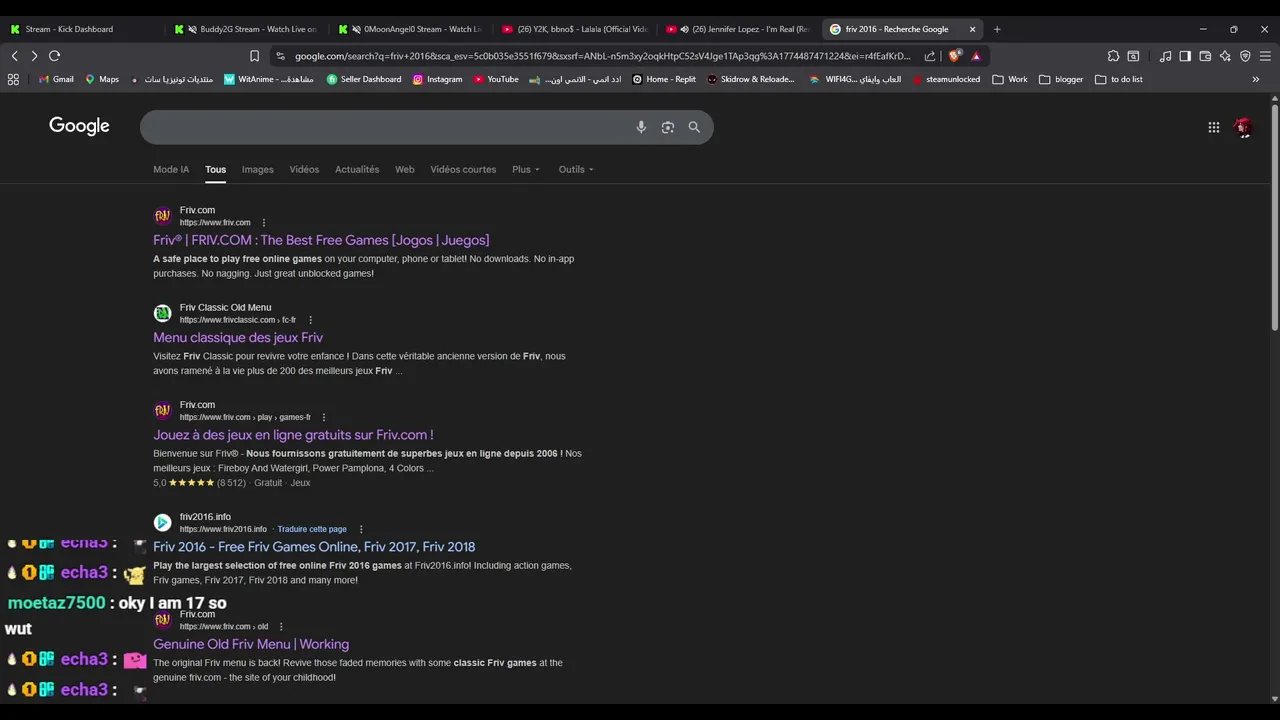Image resolution: width=1280 pixels, height=720 pixels.
Task: Open Genuine Old Friv Menu link
Action: (251, 644)
